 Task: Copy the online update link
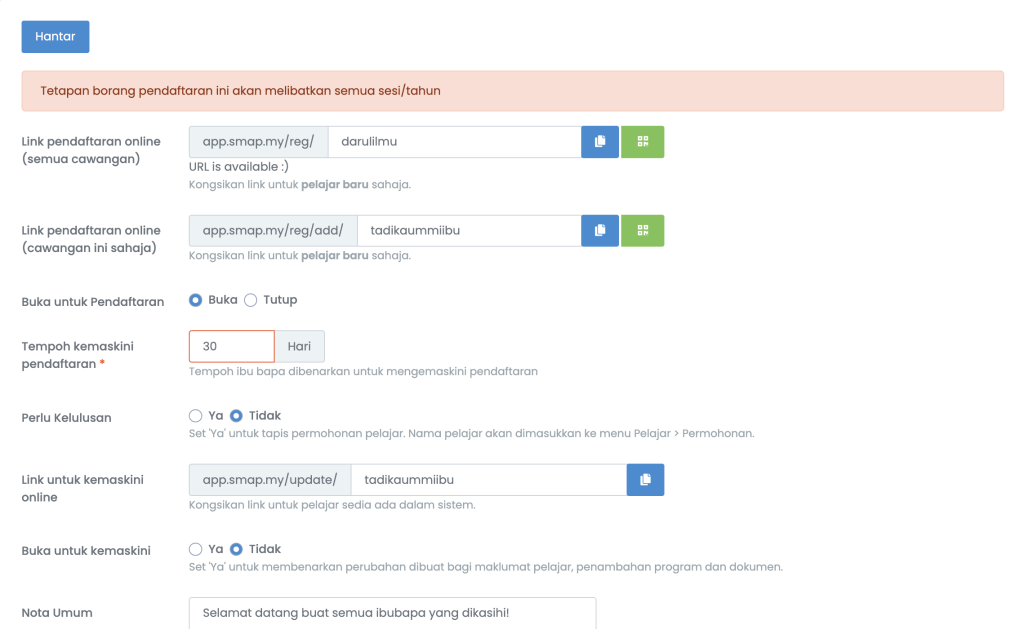tap(645, 480)
